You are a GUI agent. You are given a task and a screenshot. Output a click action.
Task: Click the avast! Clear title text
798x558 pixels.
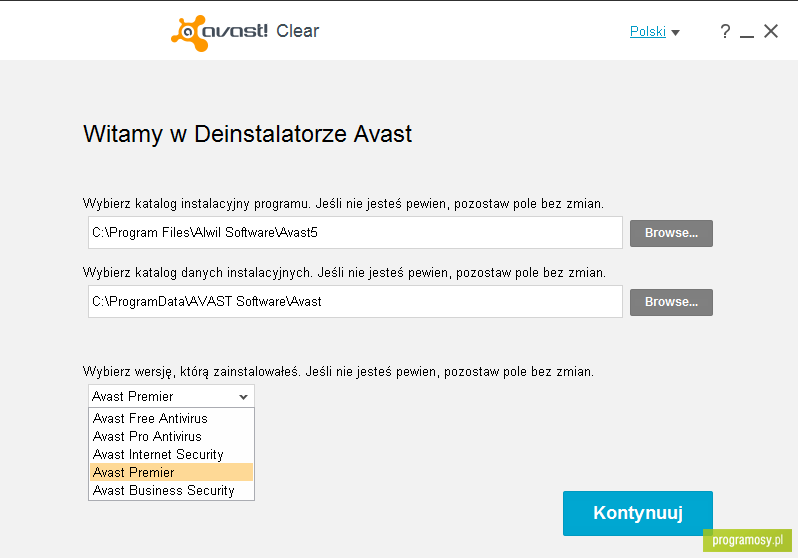click(261, 31)
